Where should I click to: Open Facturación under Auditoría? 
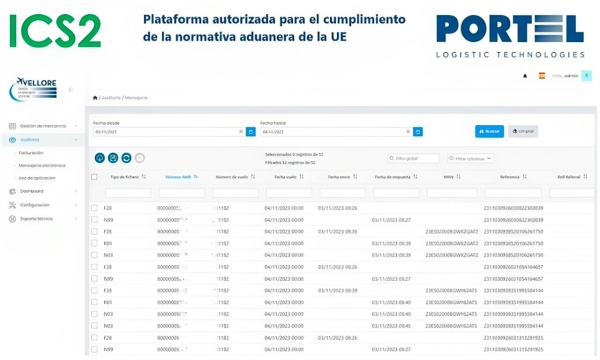(x=31, y=153)
